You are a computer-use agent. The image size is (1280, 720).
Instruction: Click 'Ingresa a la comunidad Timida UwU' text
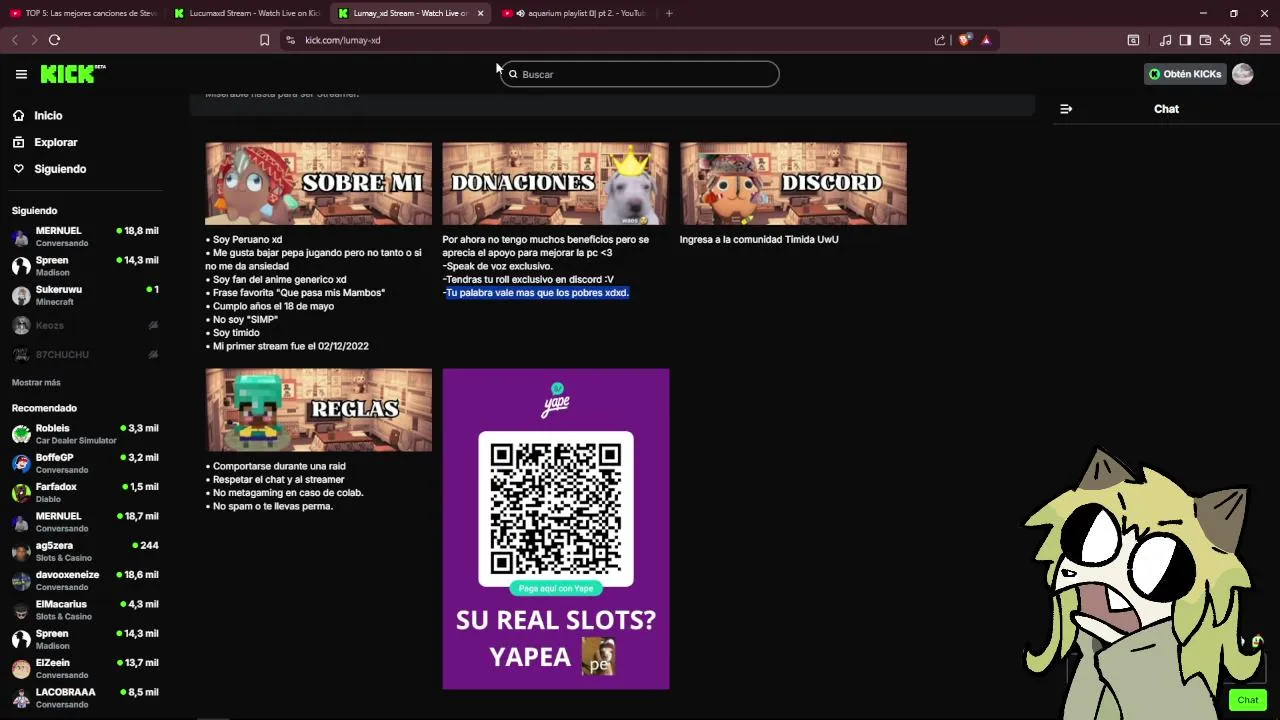[x=759, y=240]
